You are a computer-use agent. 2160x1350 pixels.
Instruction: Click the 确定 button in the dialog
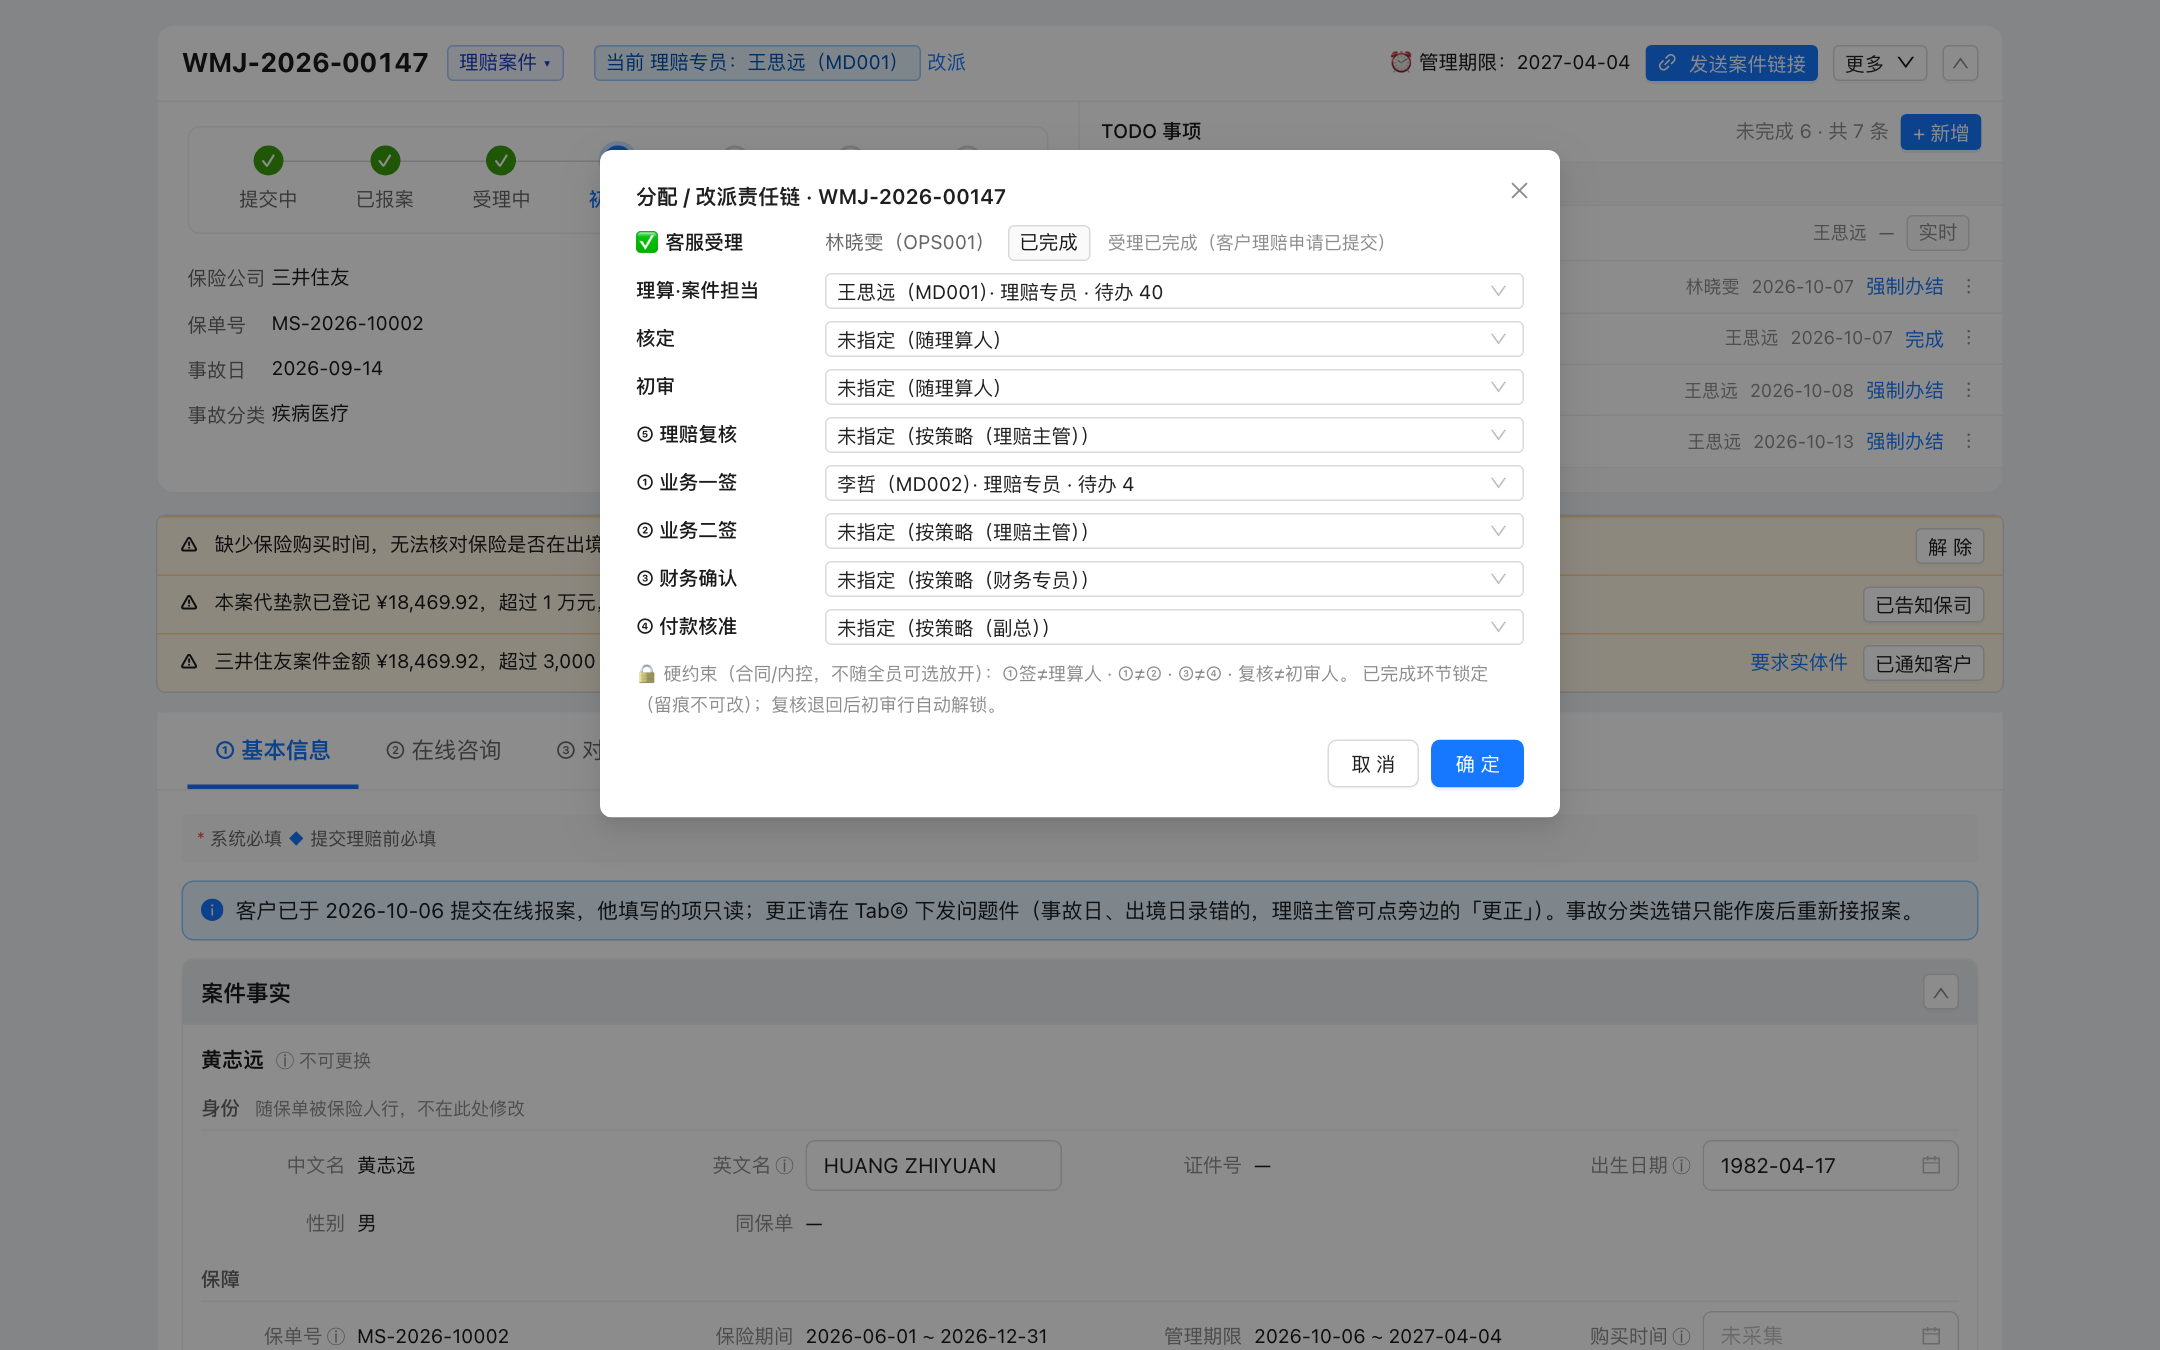click(x=1477, y=764)
